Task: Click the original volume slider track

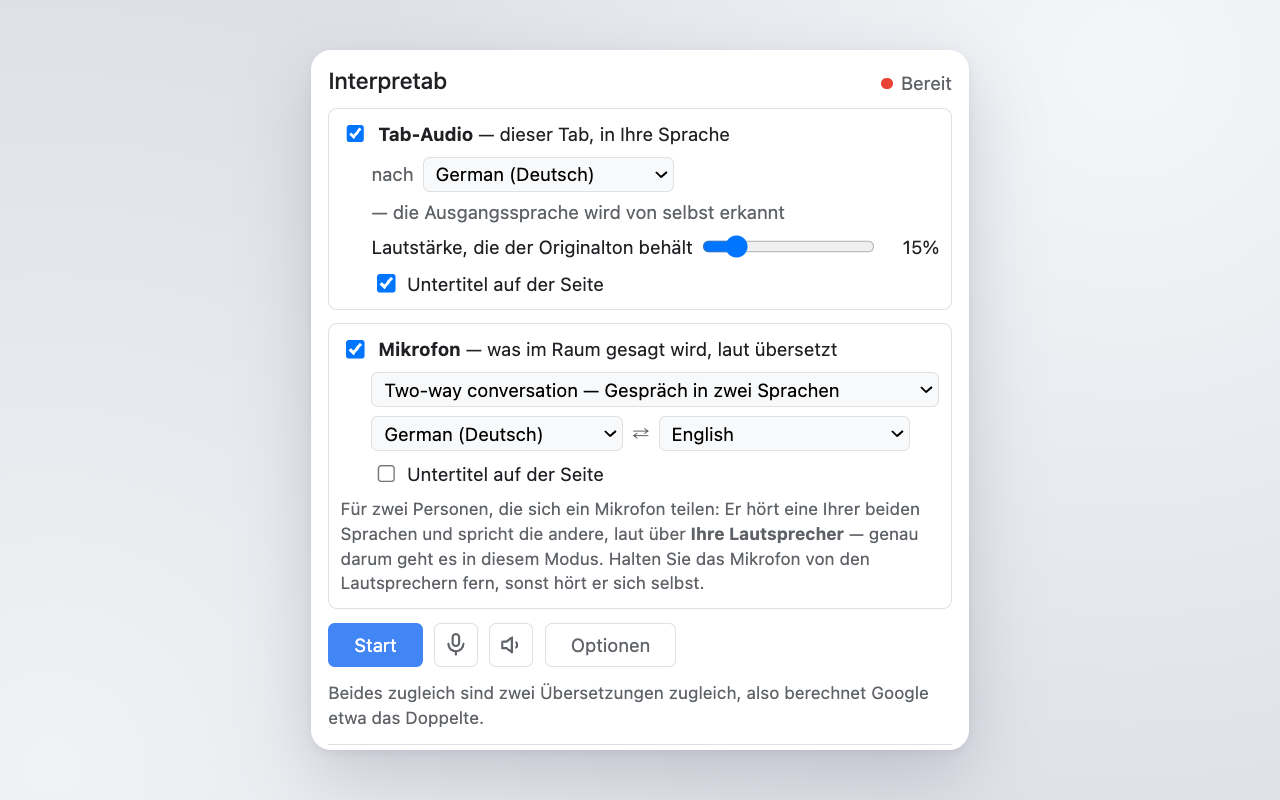Action: (789, 247)
